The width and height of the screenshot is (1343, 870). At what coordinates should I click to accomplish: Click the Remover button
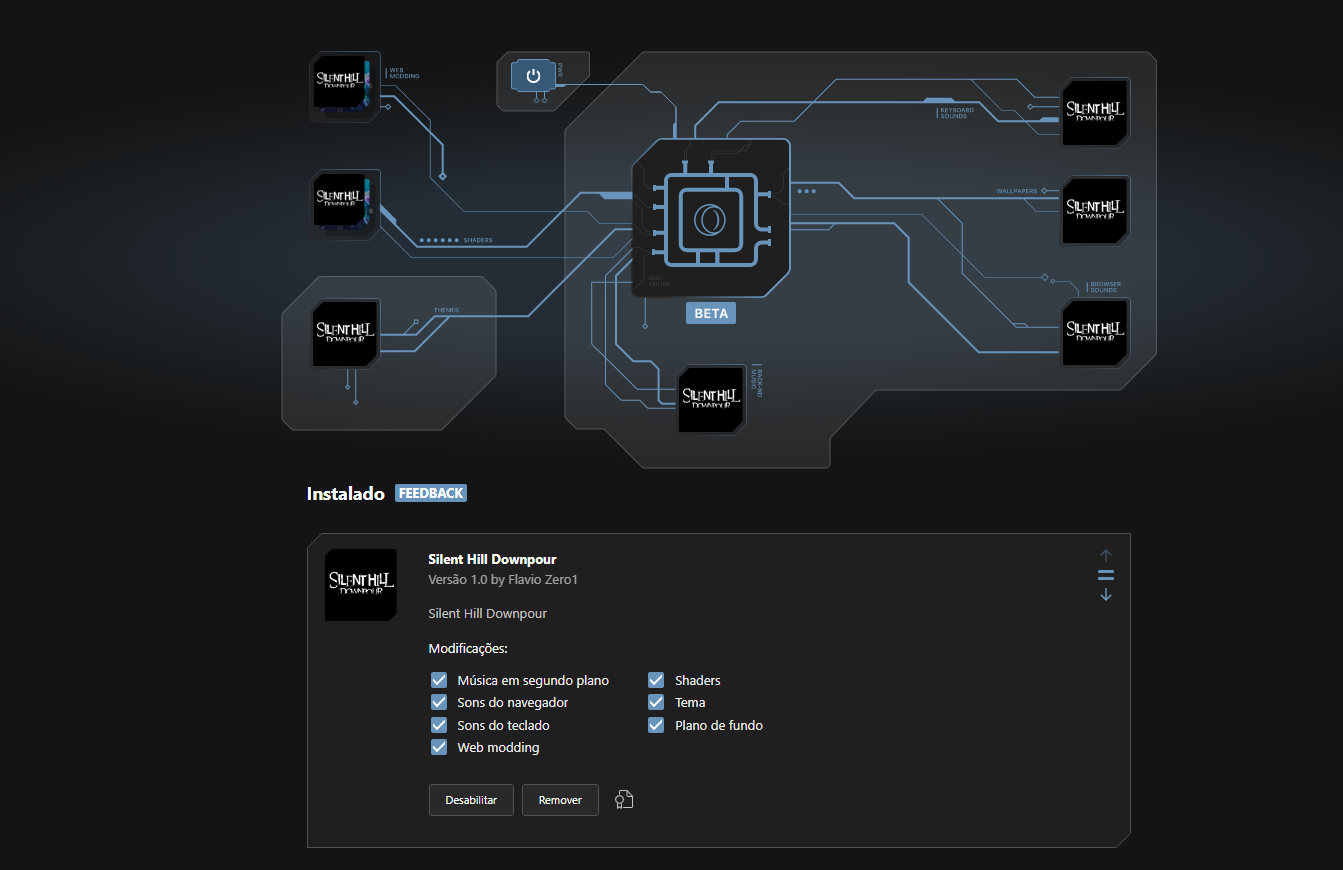click(560, 800)
